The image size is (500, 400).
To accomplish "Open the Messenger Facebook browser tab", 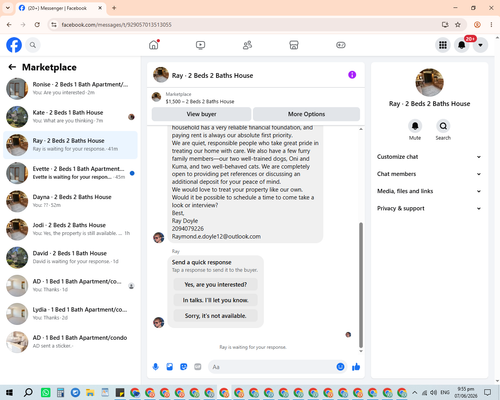I will tap(60, 8).
